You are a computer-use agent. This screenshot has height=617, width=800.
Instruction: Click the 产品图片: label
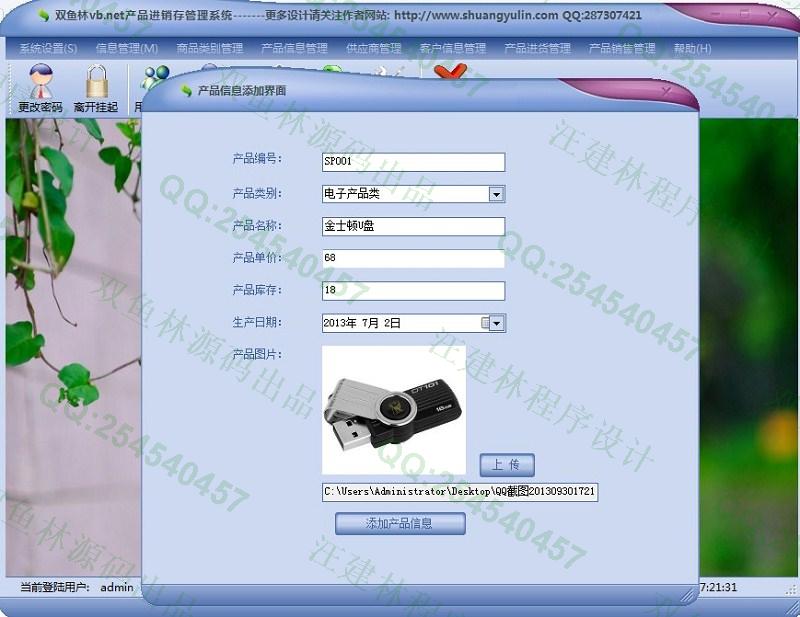tap(257, 354)
